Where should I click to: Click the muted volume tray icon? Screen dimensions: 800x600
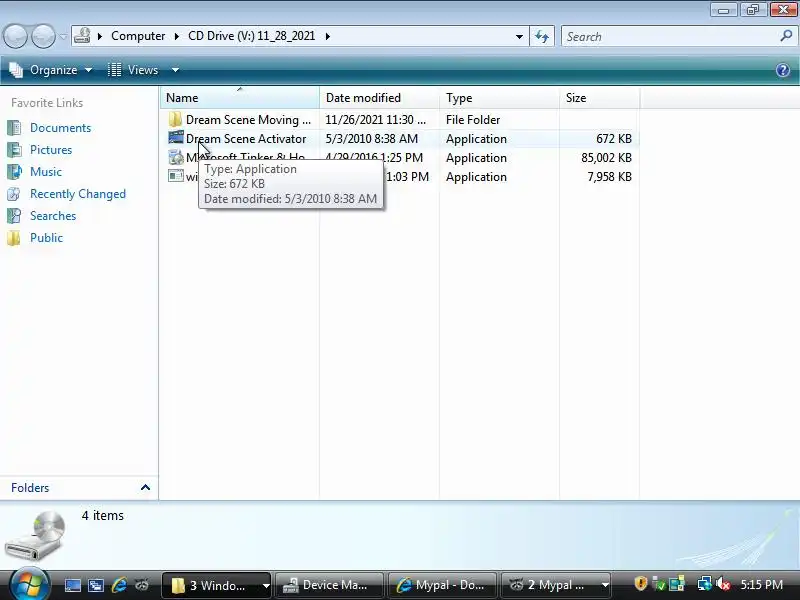722,584
